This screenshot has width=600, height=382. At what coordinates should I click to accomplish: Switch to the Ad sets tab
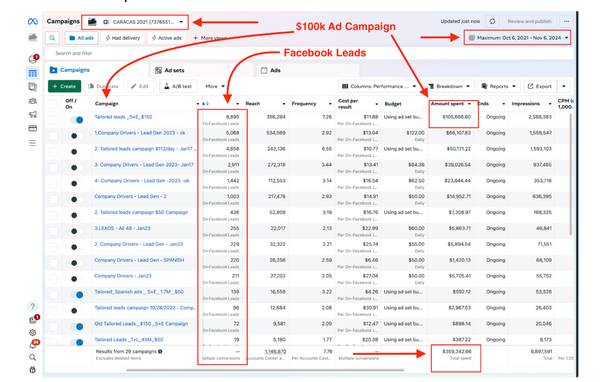(170, 70)
